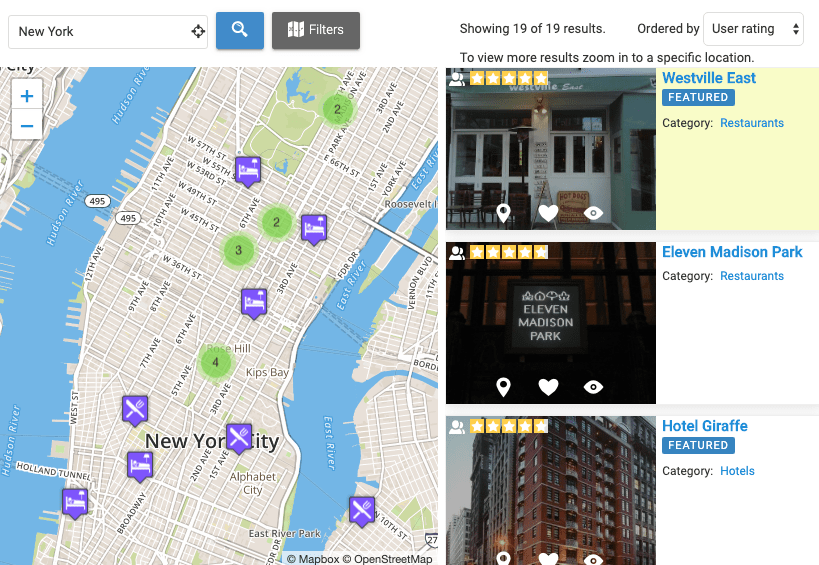Expand the map cluster showing 4

tap(215, 362)
